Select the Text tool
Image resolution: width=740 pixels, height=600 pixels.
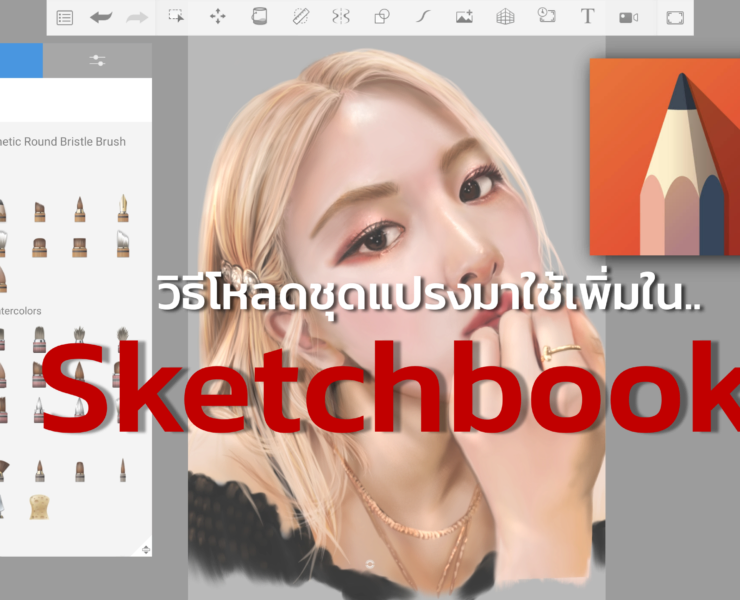tap(588, 17)
